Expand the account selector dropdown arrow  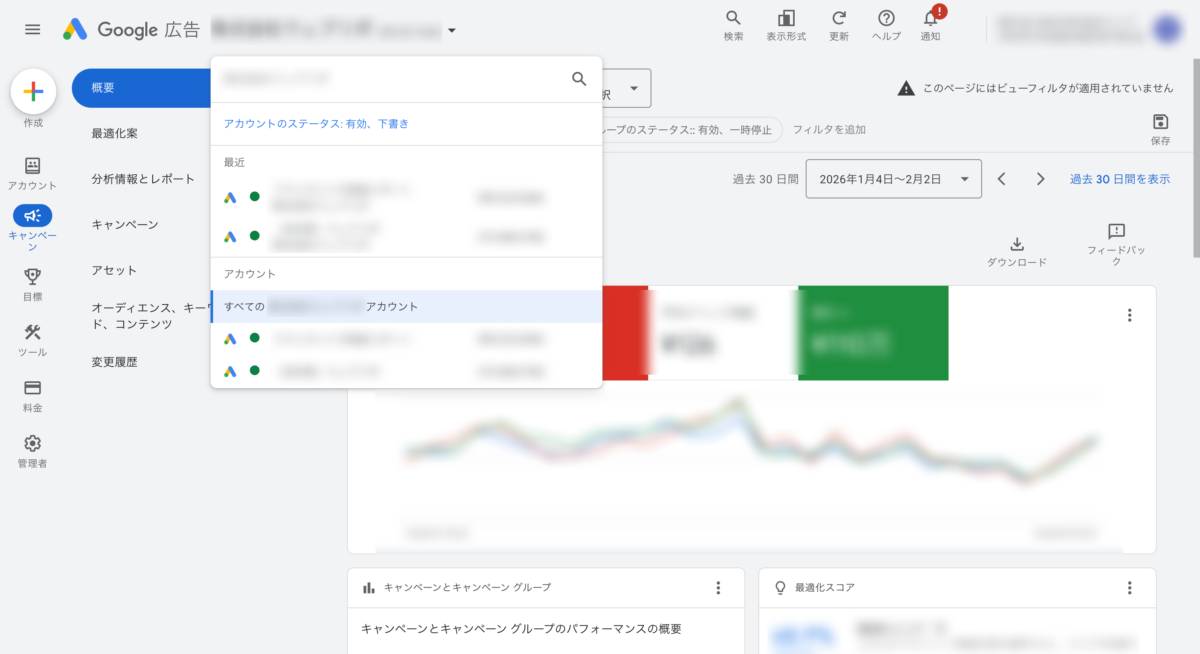[452, 31]
